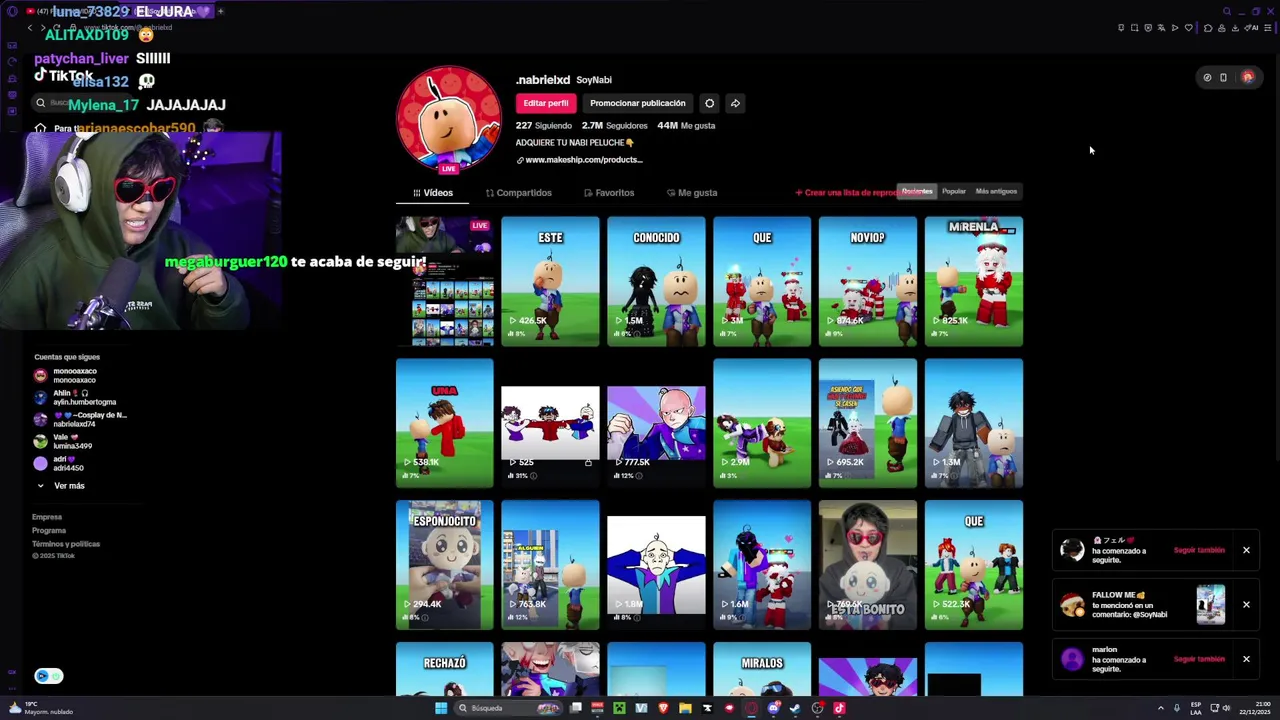Image resolution: width=1280 pixels, height=720 pixels.
Task: Click the Búsqueda taskbar search box
Action: [x=509, y=708]
